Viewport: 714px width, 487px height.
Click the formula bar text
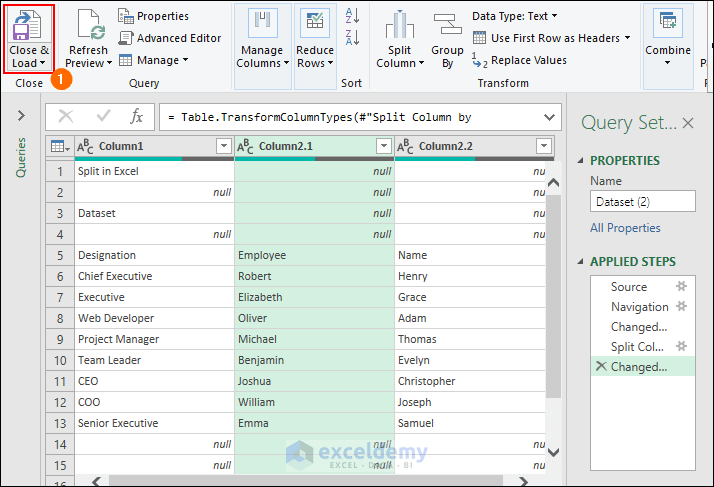coord(320,117)
